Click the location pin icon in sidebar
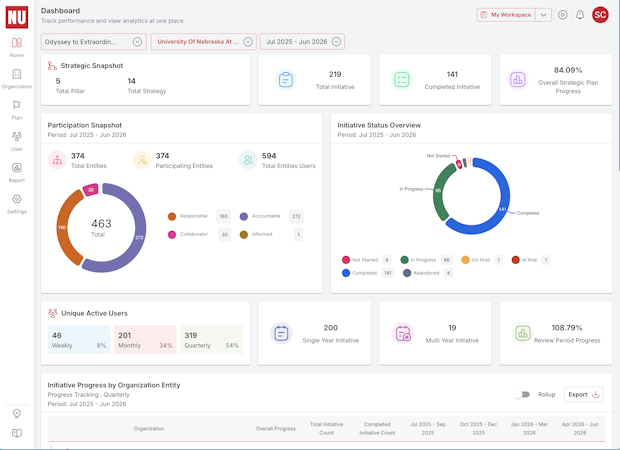 (x=17, y=414)
